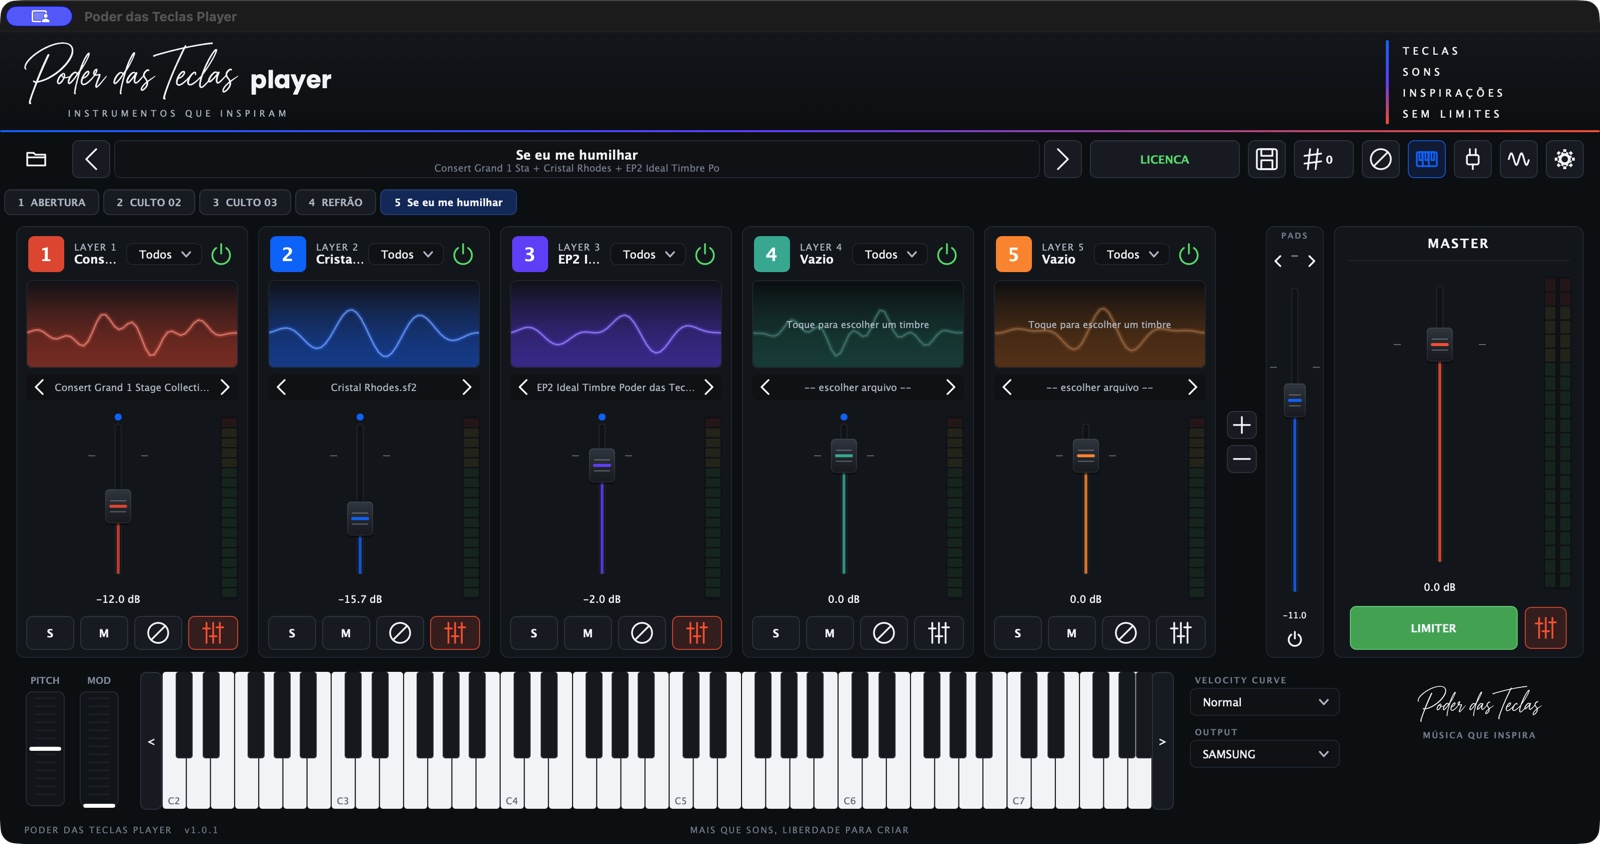This screenshot has width=1600, height=844.
Task: Open Layer 5 Todos dropdown
Action: [1133, 254]
